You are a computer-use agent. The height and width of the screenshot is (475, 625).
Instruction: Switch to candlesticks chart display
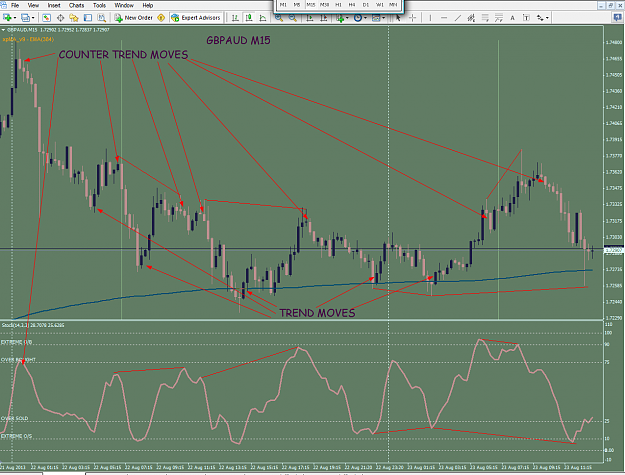pos(249,18)
